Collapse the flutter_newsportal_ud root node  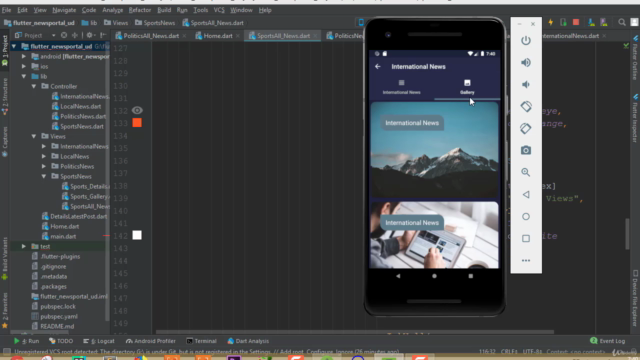pyautogui.click(x=14, y=47)
